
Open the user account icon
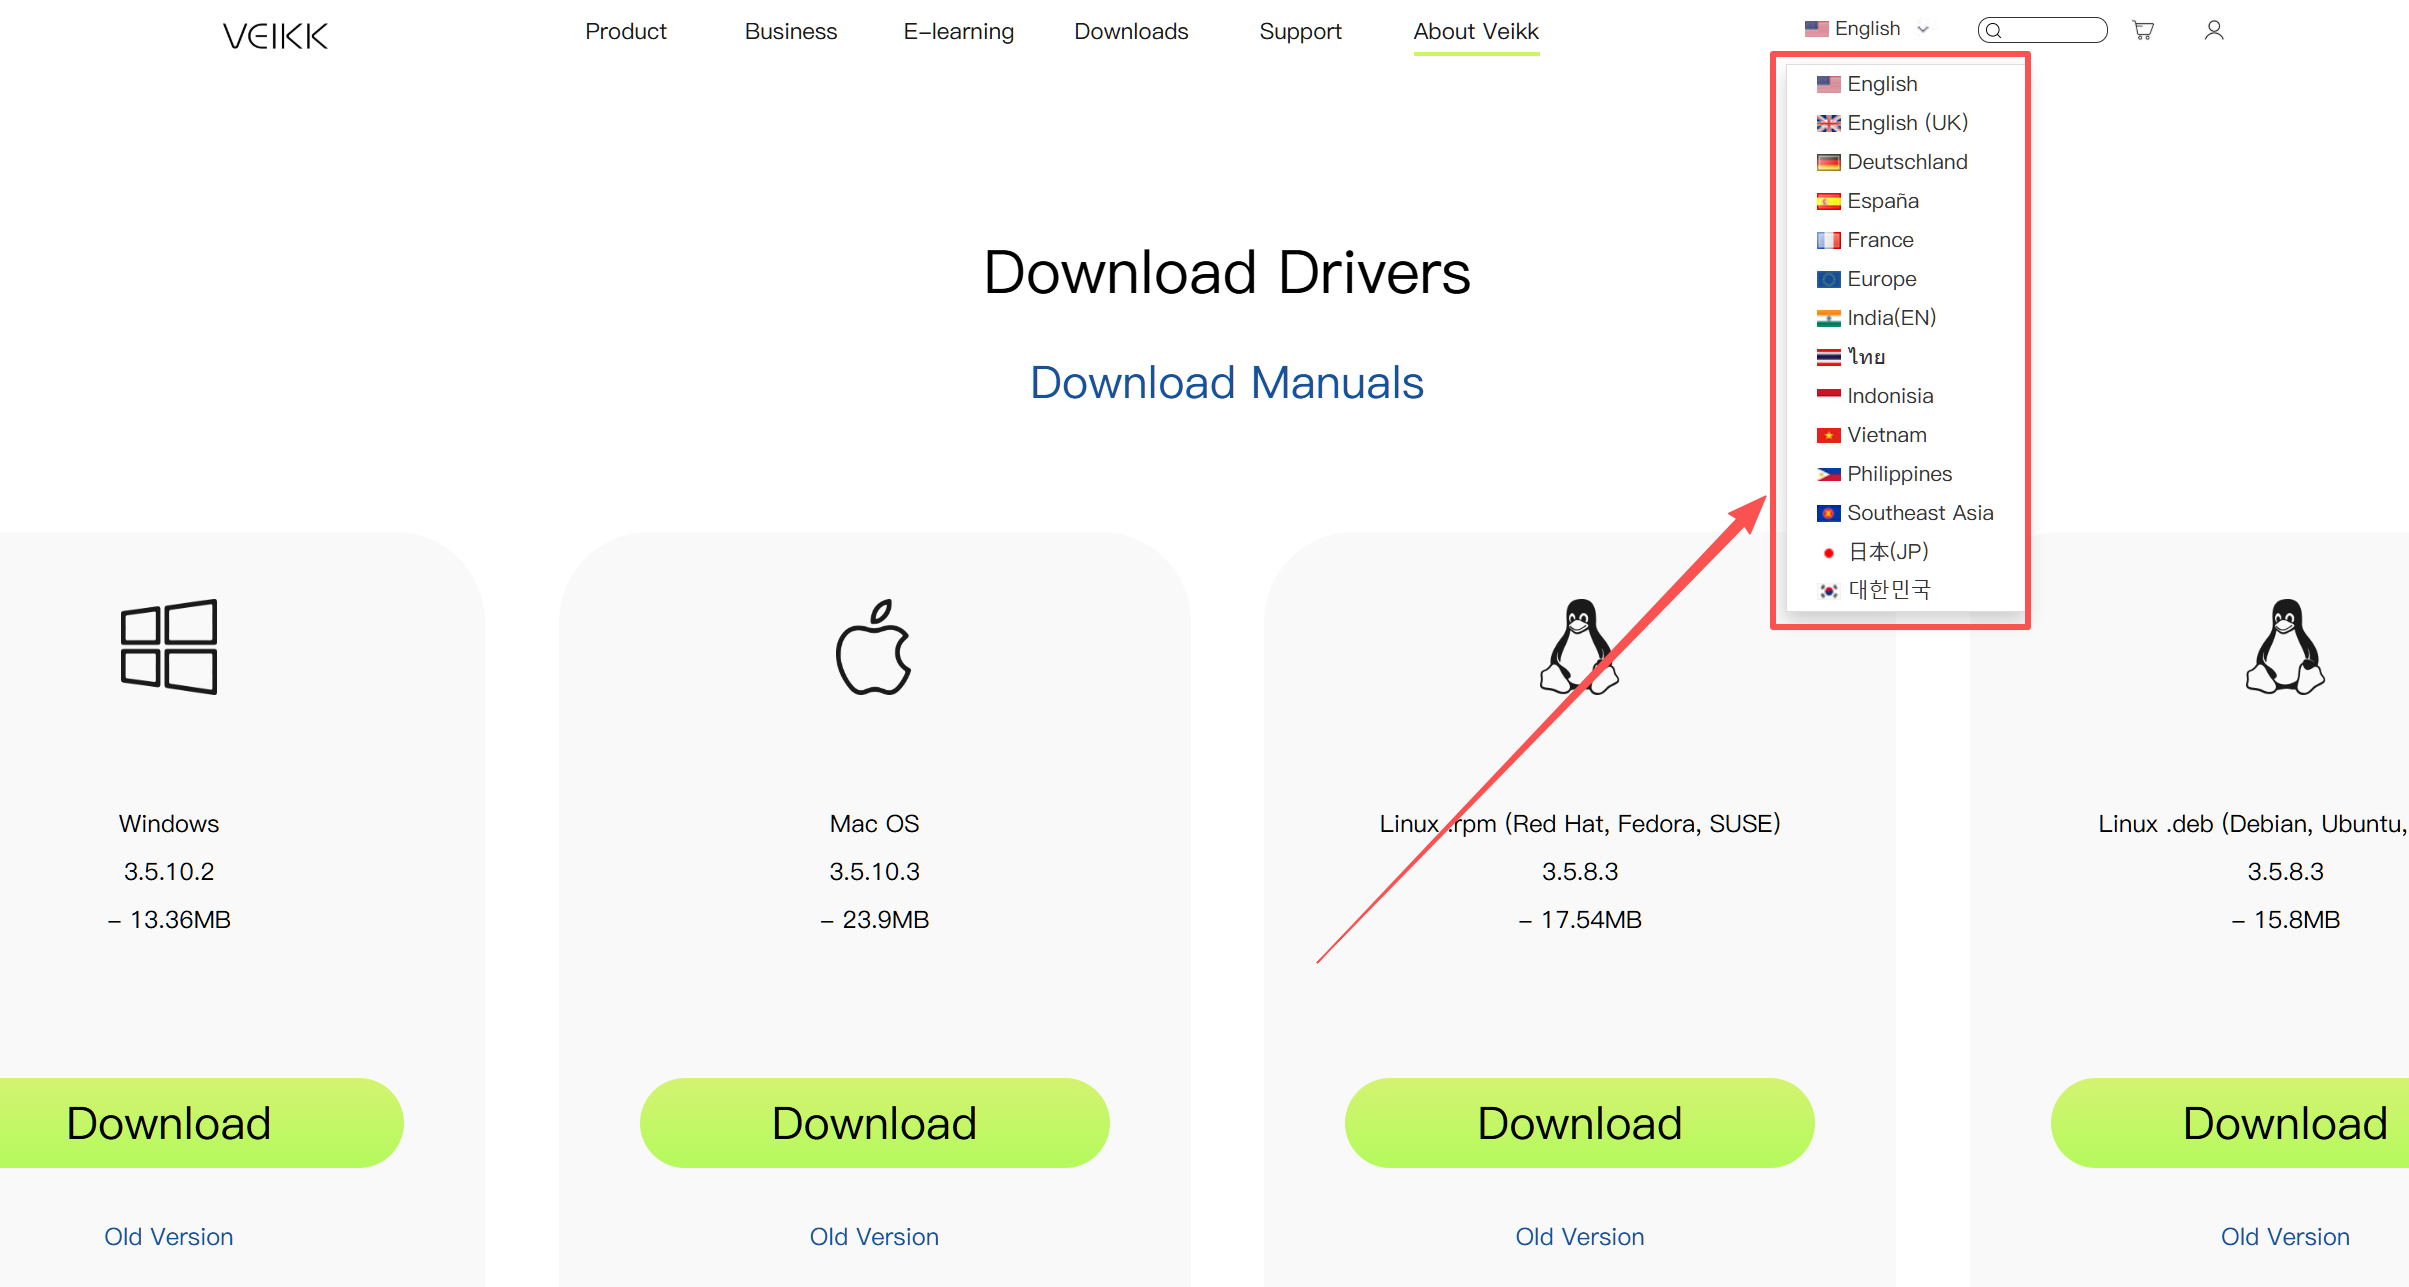pyautogui.click(x=2214, y=30)
